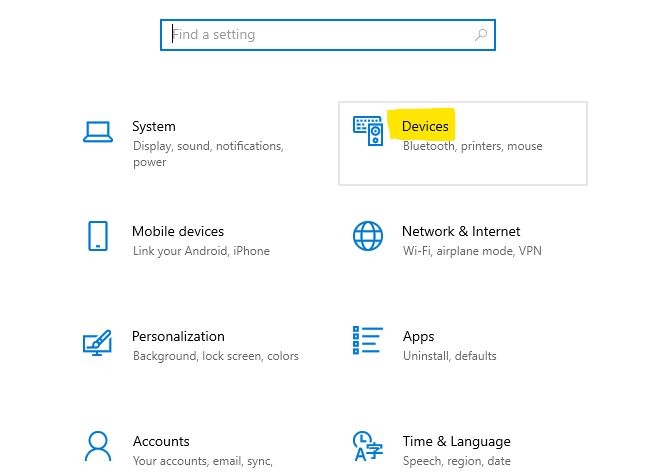The image size is (667, 472).
Task: Click the magnifying glass search icon
Action: coord(481,34)
